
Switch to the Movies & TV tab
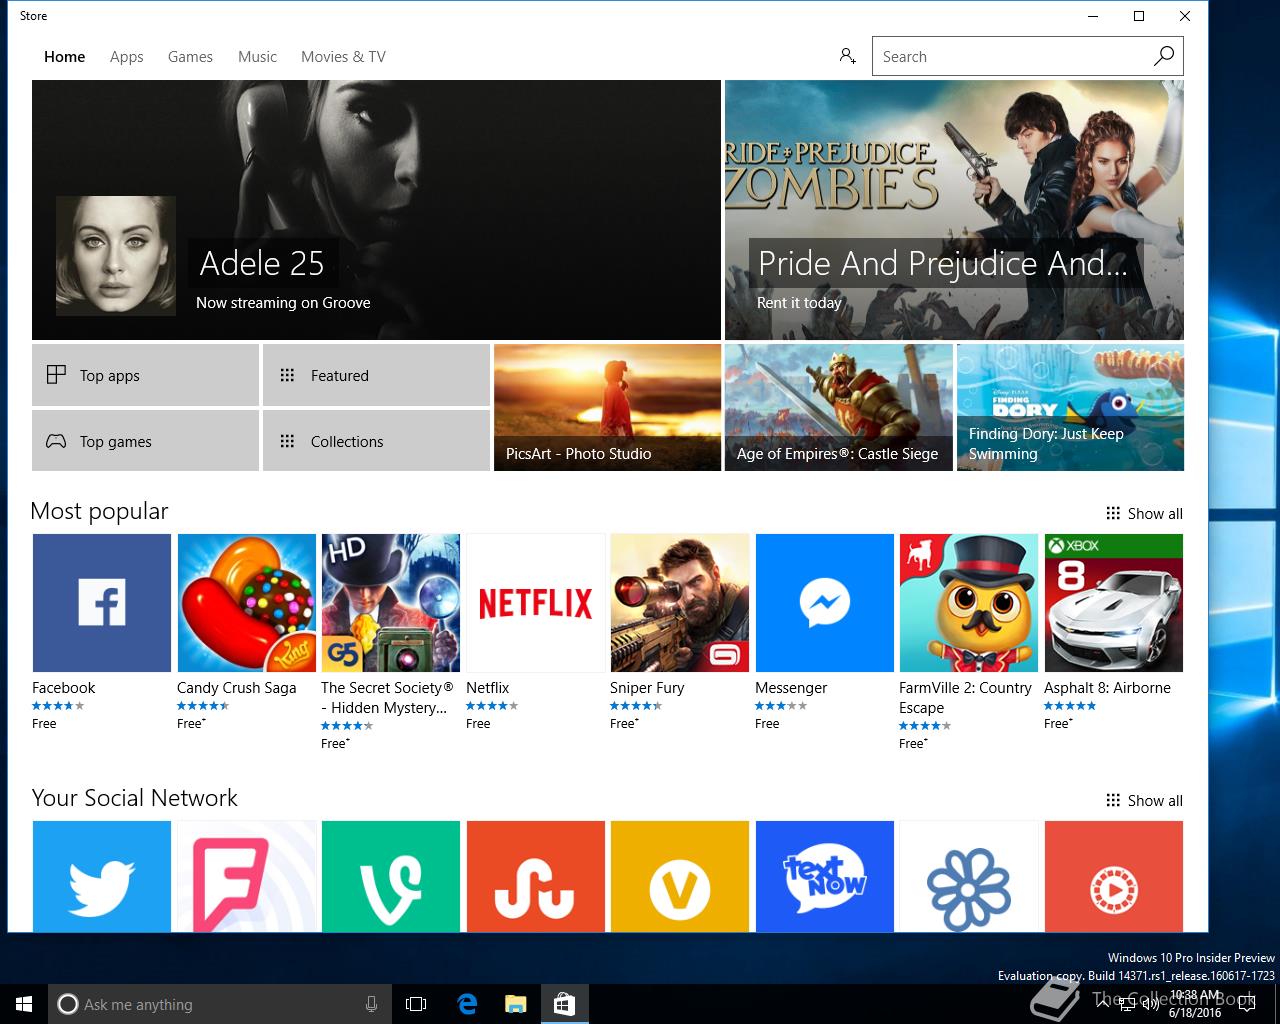(343, 56)
